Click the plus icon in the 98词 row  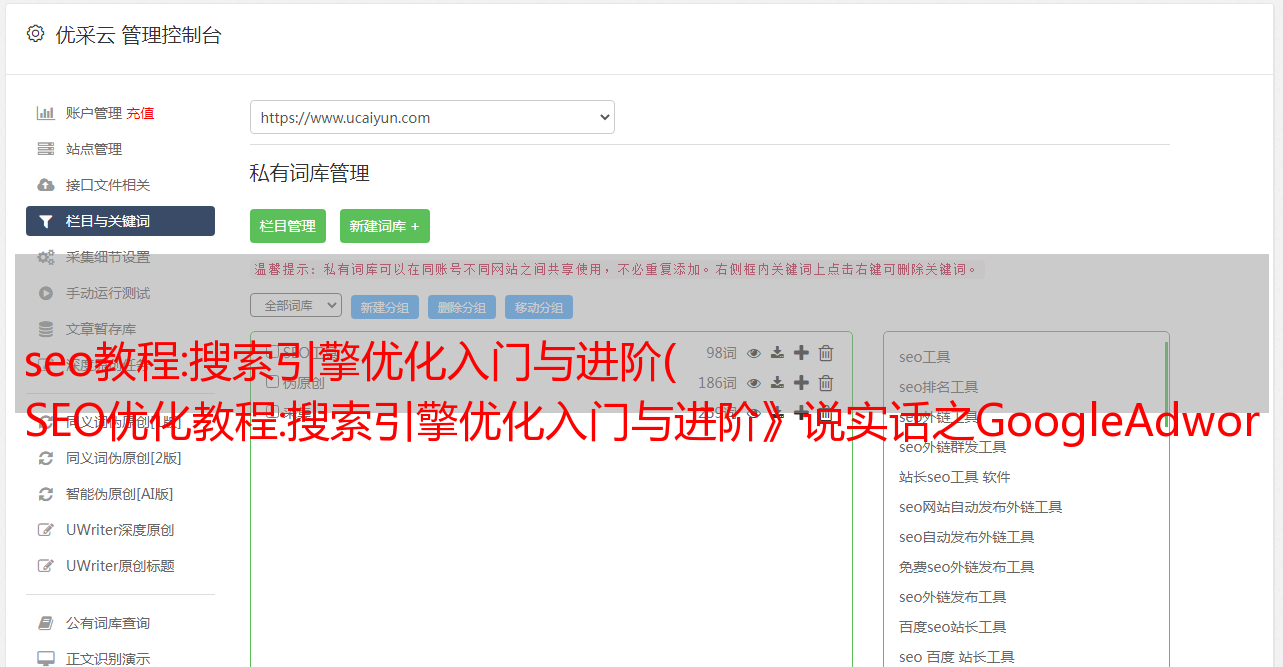pyautogui.click(x=801, y=353)
